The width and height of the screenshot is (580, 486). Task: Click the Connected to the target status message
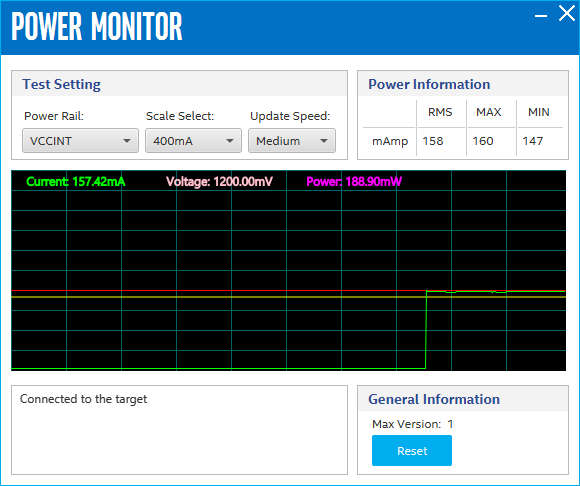[83, 399]
